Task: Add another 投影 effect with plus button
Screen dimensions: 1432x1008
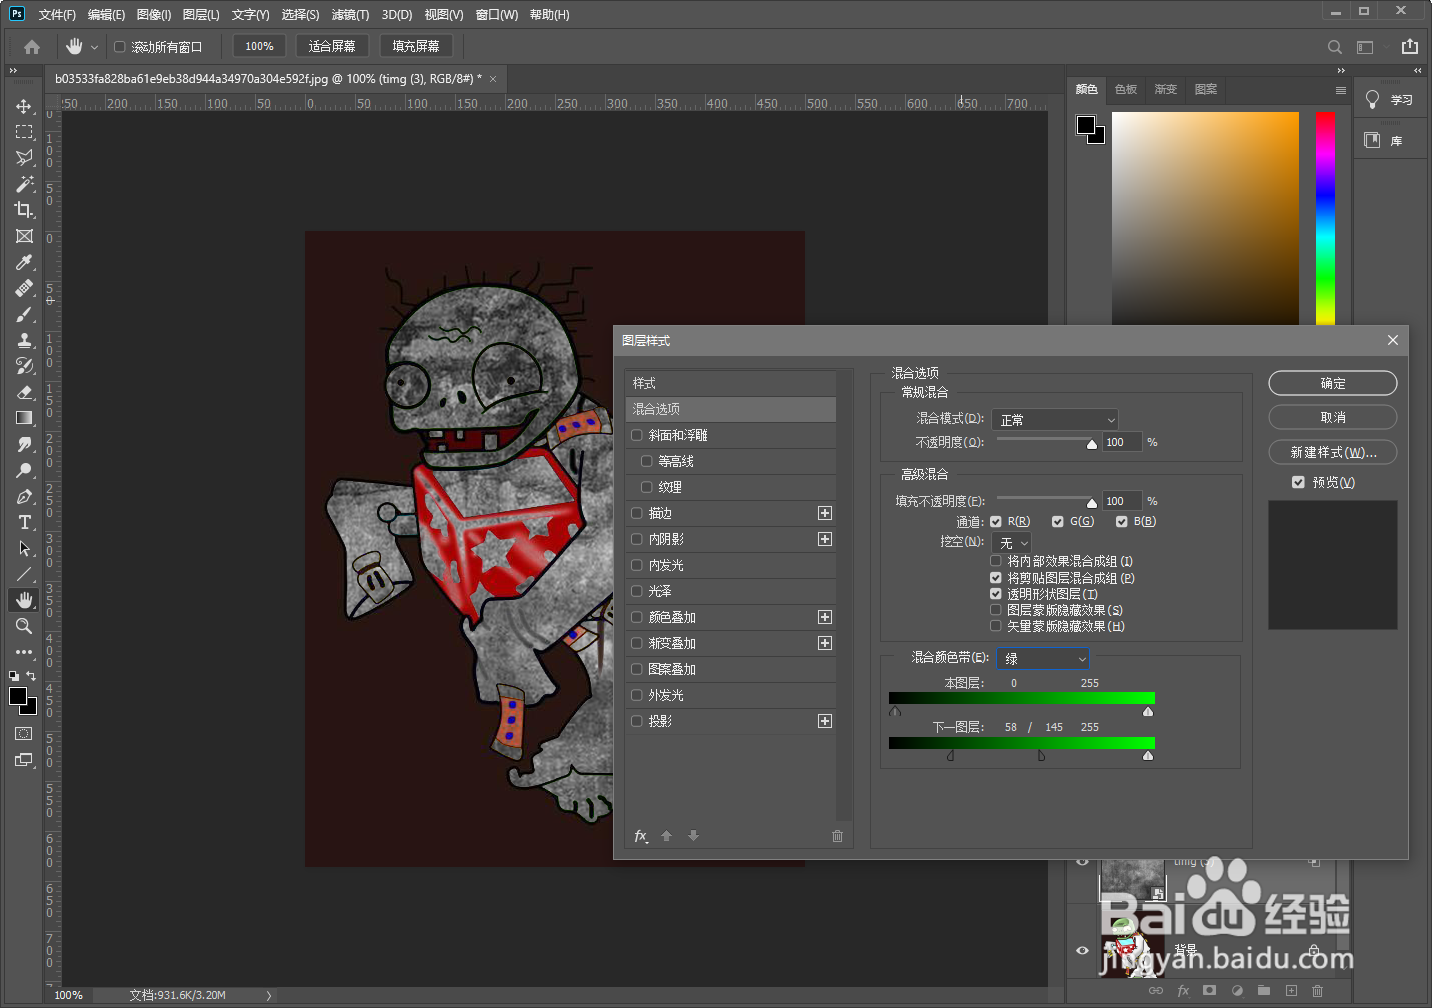Action: point(825,721)
